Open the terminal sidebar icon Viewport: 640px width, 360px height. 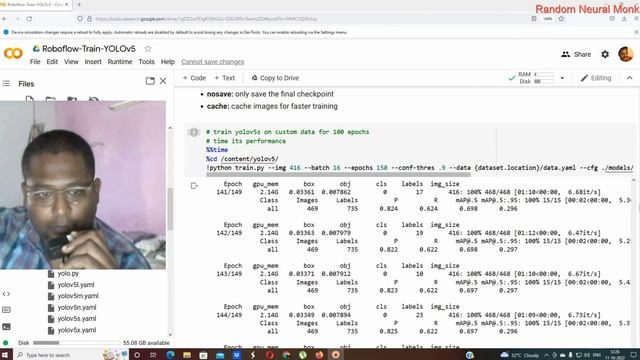pos(6,327)
